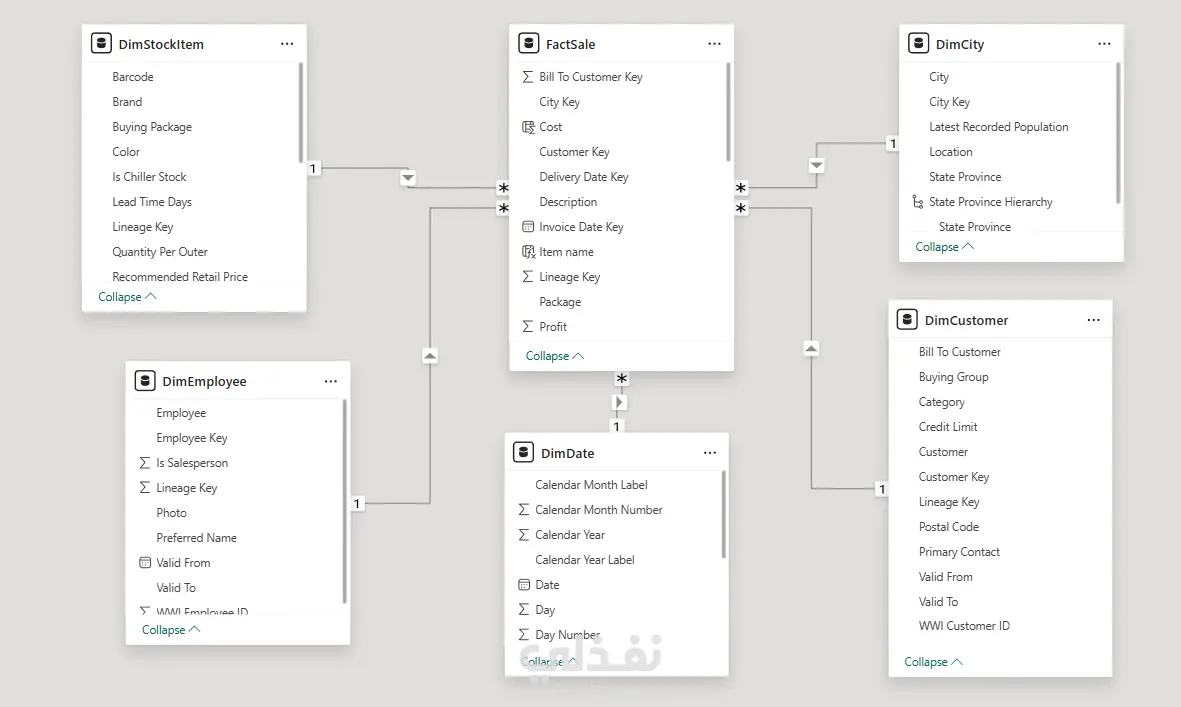Click hierarchy icon beside State Province Hierarchy
The image size is (1181, 707).
coord(917,202)
